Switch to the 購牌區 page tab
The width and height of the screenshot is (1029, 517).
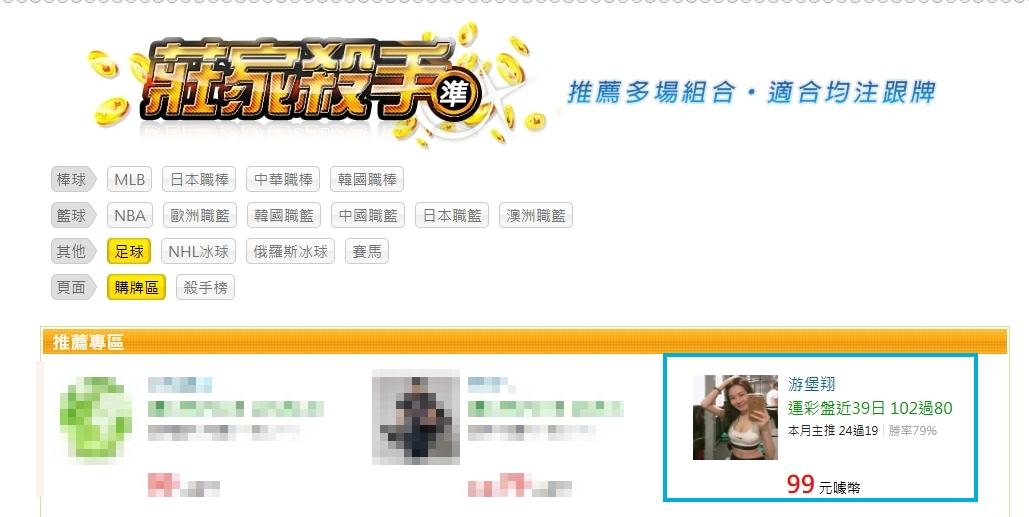tap(136, 287)
